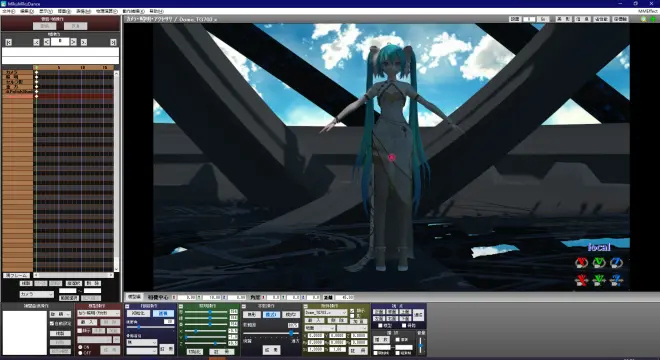The image size is (660, 360).
Task: Open the camera/light/accessory model dropdown
Action: click(x=98, y=313)
